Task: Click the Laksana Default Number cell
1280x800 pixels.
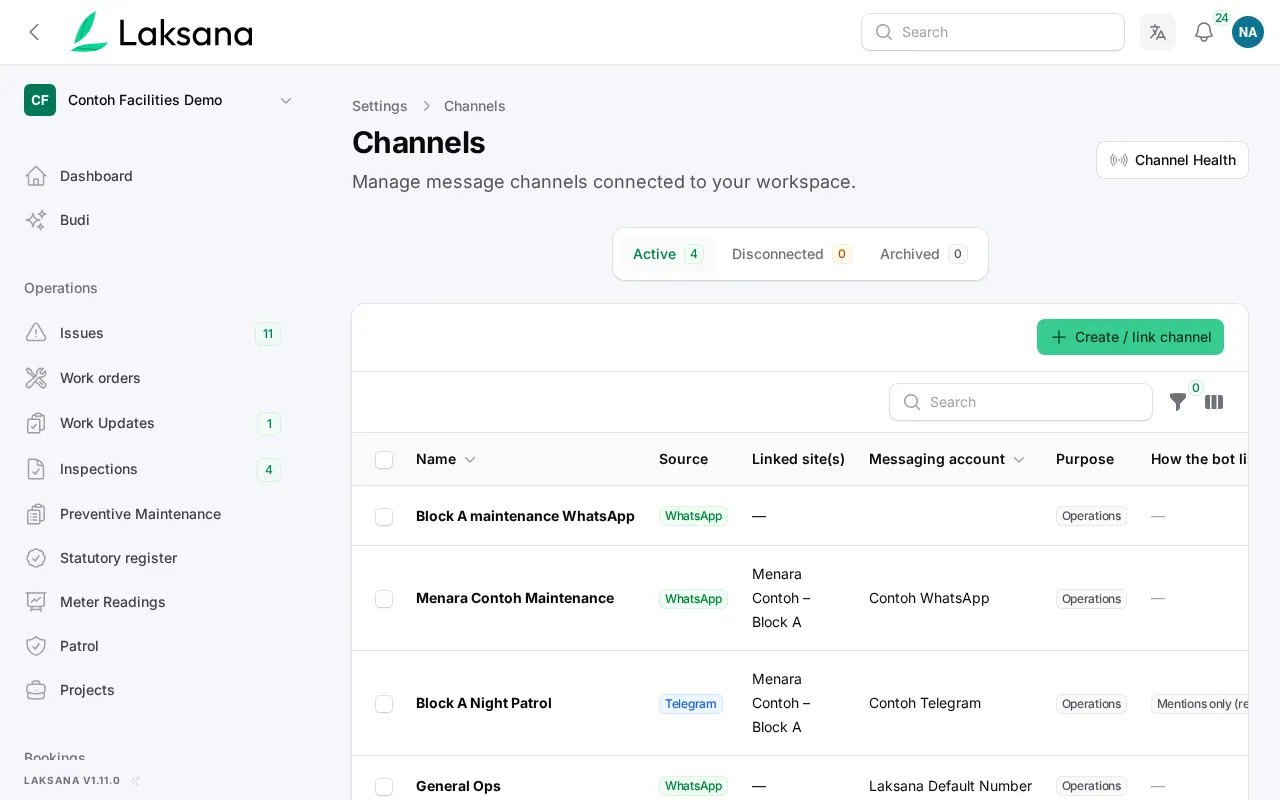Action: [950, 786]
